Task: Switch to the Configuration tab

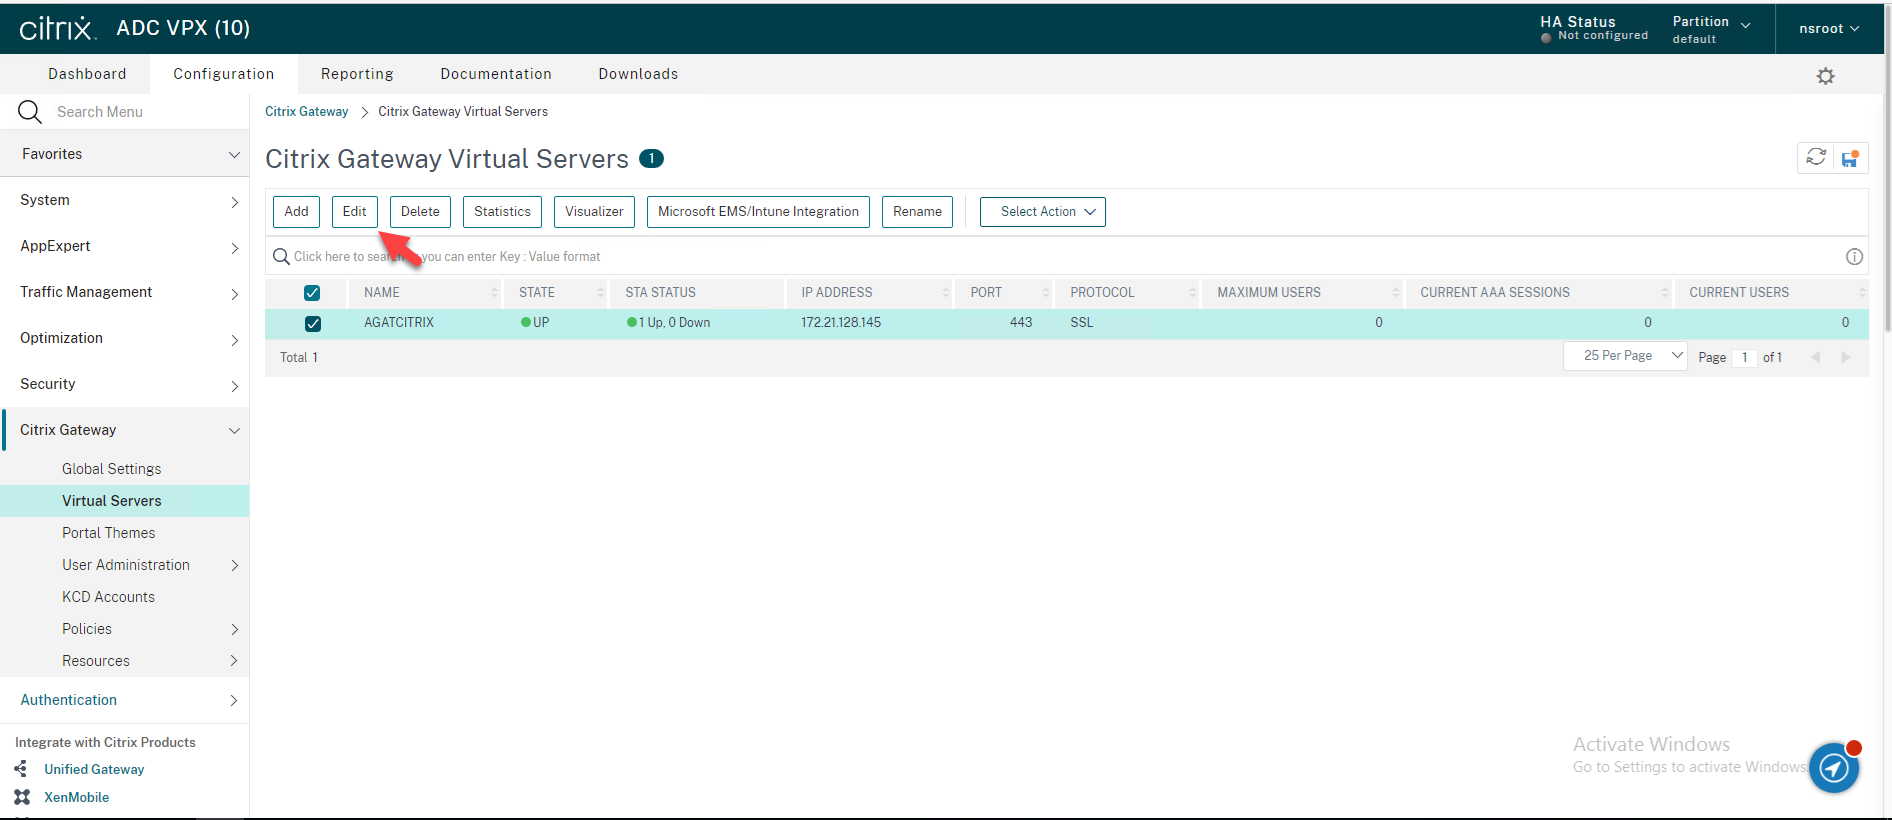Action: coord(224,74)
